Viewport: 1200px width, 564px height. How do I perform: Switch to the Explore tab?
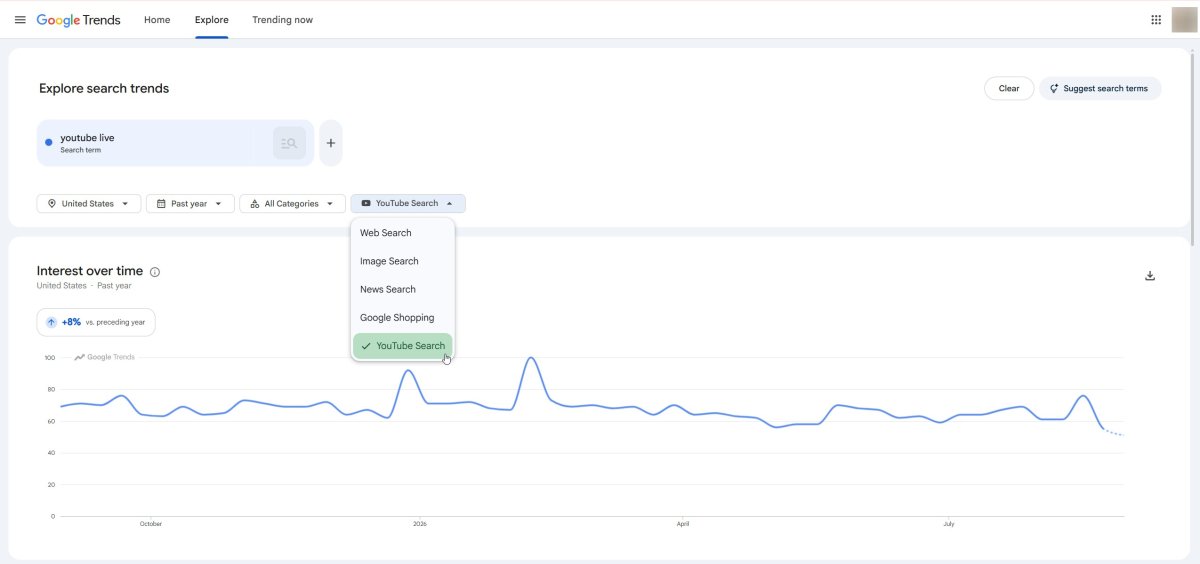pos(212,20)
